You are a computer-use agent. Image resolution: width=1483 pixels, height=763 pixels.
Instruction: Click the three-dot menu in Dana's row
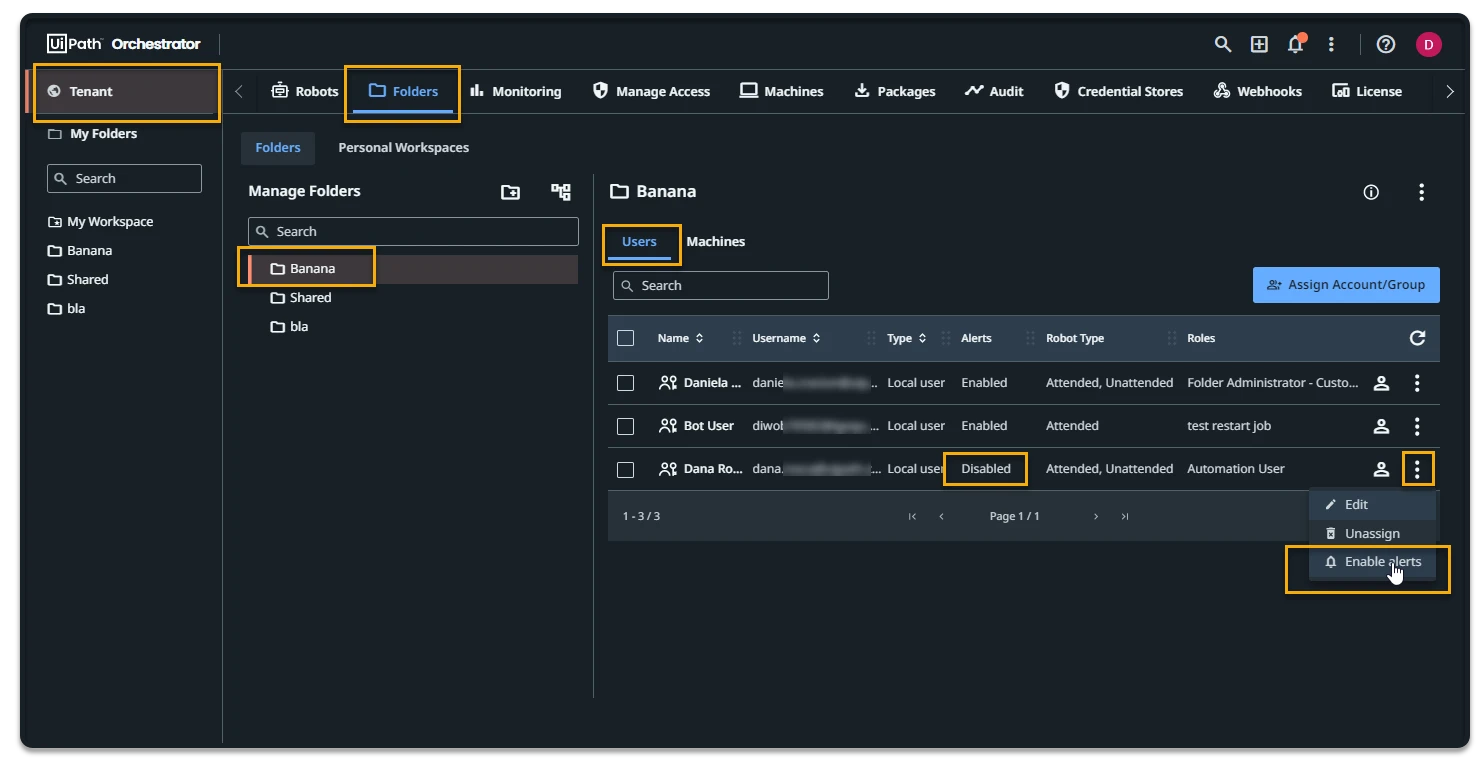tap(1417, 469)
